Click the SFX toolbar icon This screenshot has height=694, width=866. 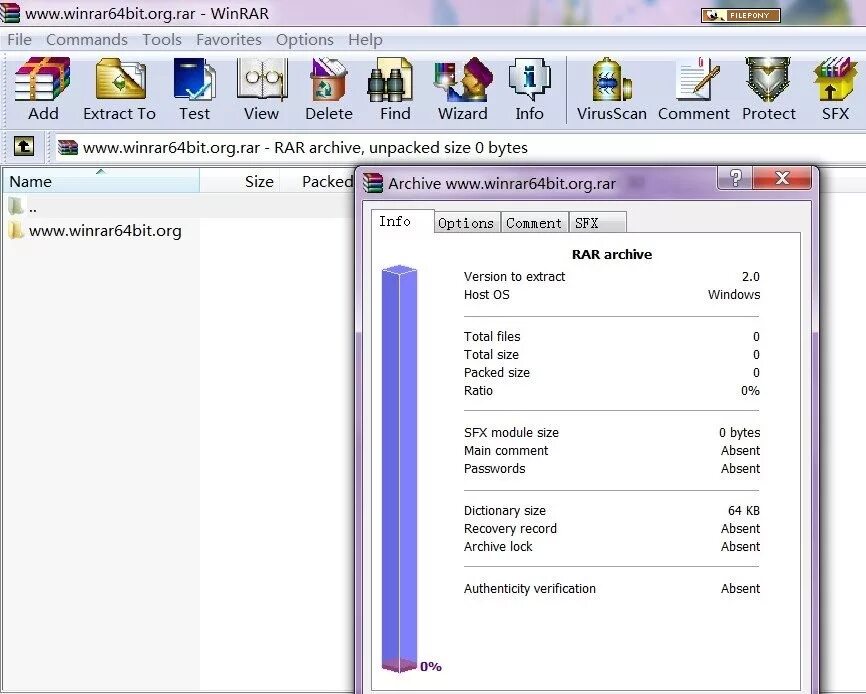pos(835,80)
